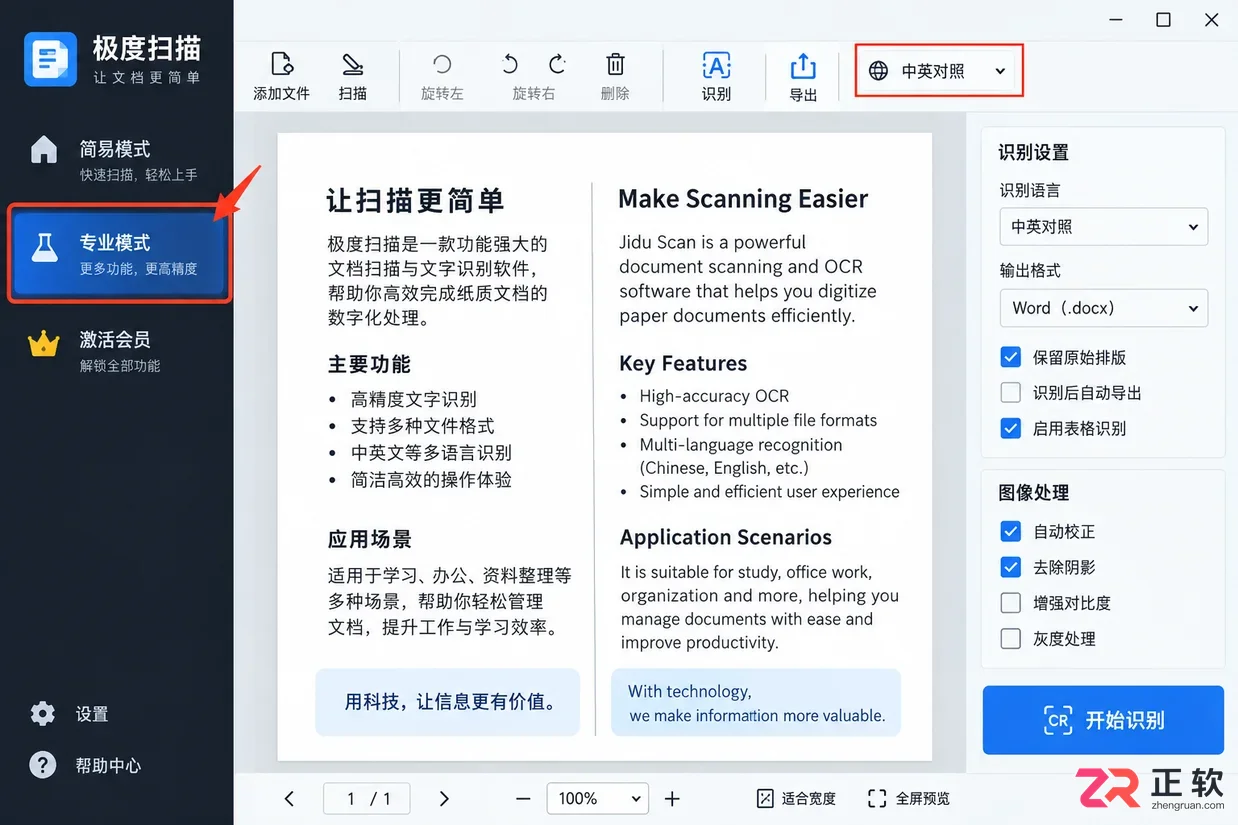
Task: Zoom in with the plus icon
Action: coord(672,798)
